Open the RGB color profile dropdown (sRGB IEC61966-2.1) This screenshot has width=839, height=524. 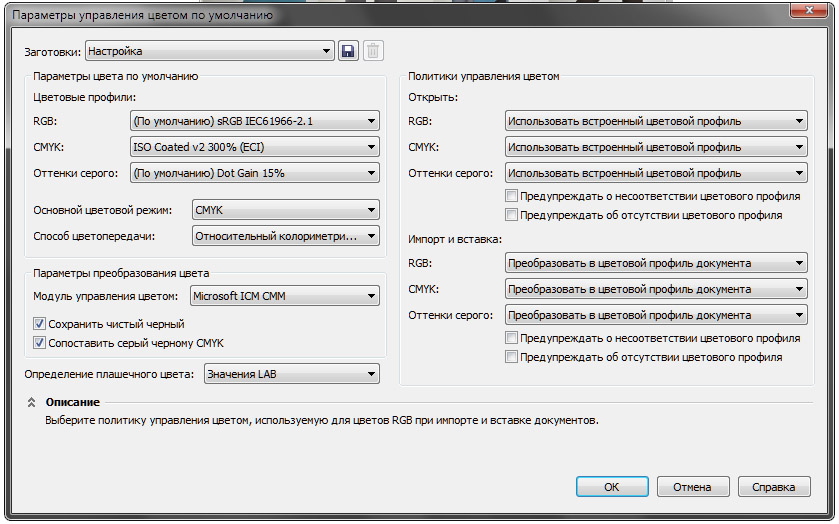click(x=255, y=121)
